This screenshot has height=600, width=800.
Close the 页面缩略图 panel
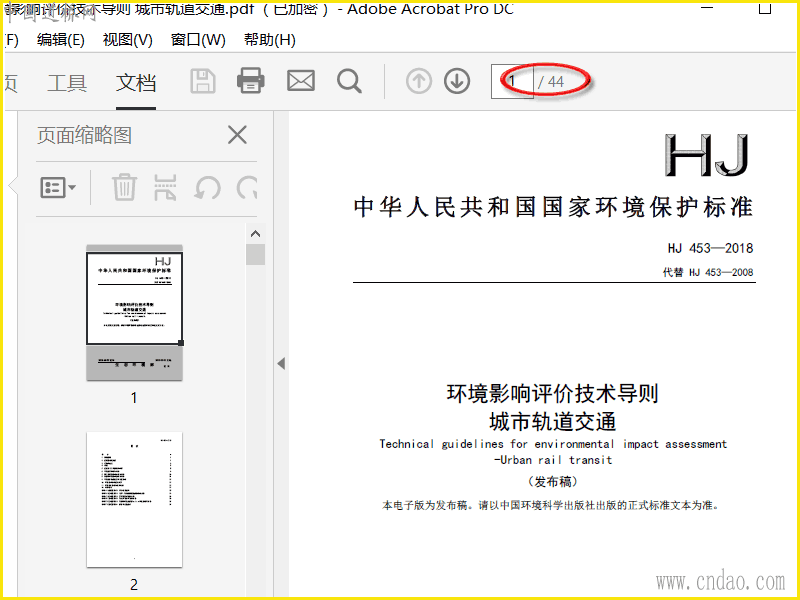click(237, 135)
